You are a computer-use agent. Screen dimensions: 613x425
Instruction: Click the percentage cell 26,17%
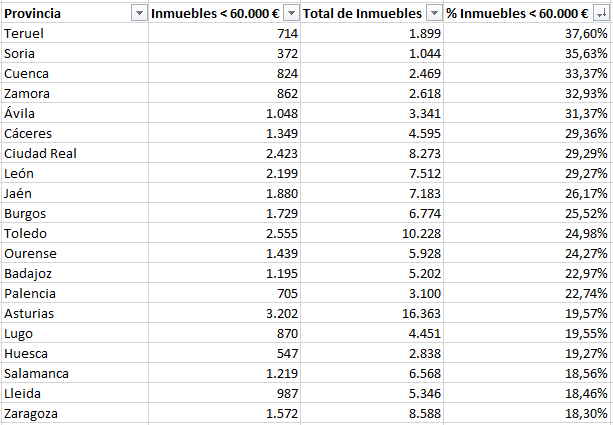point(527,193)
